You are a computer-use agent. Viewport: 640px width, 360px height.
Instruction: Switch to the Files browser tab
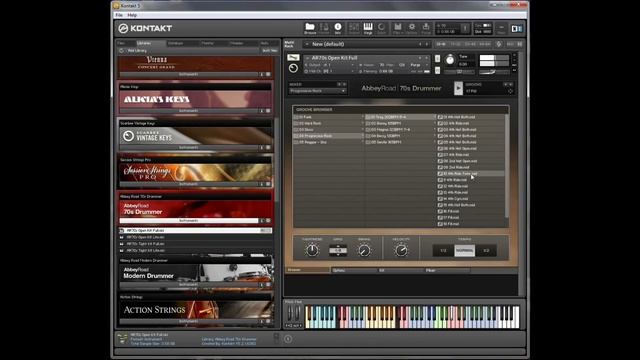(x=121, y=43)
